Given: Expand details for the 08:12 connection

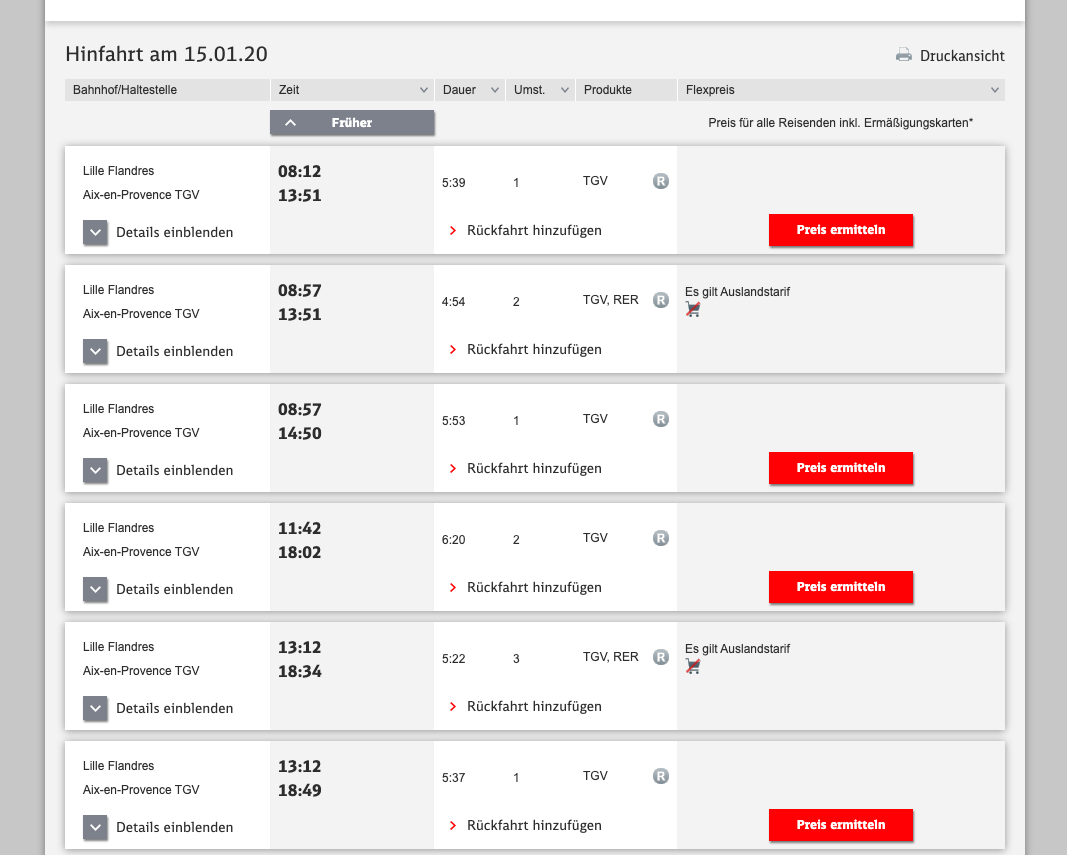Looking at the screenshot, I should (x=95, y=233).
